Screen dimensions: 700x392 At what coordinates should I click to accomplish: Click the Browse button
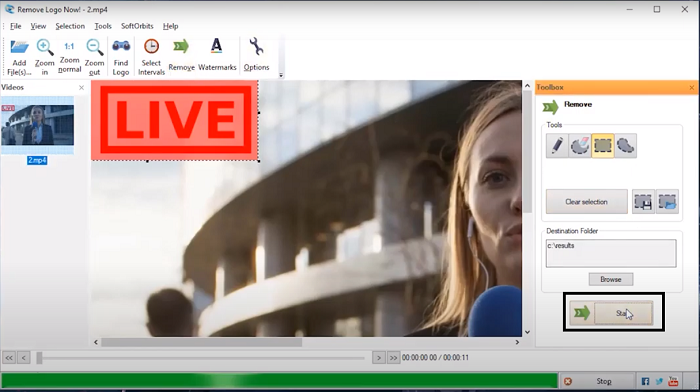[611, 279]
